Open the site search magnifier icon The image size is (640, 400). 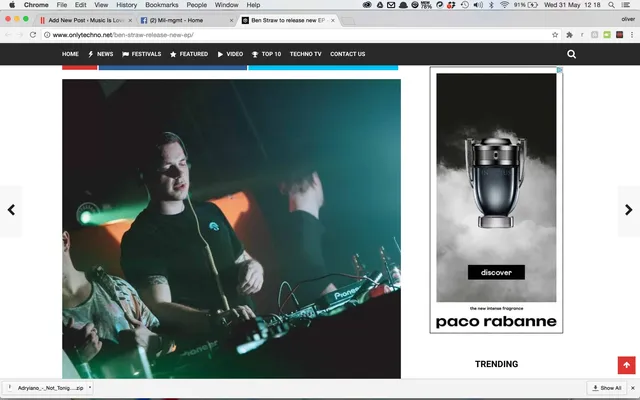point(571,54)
